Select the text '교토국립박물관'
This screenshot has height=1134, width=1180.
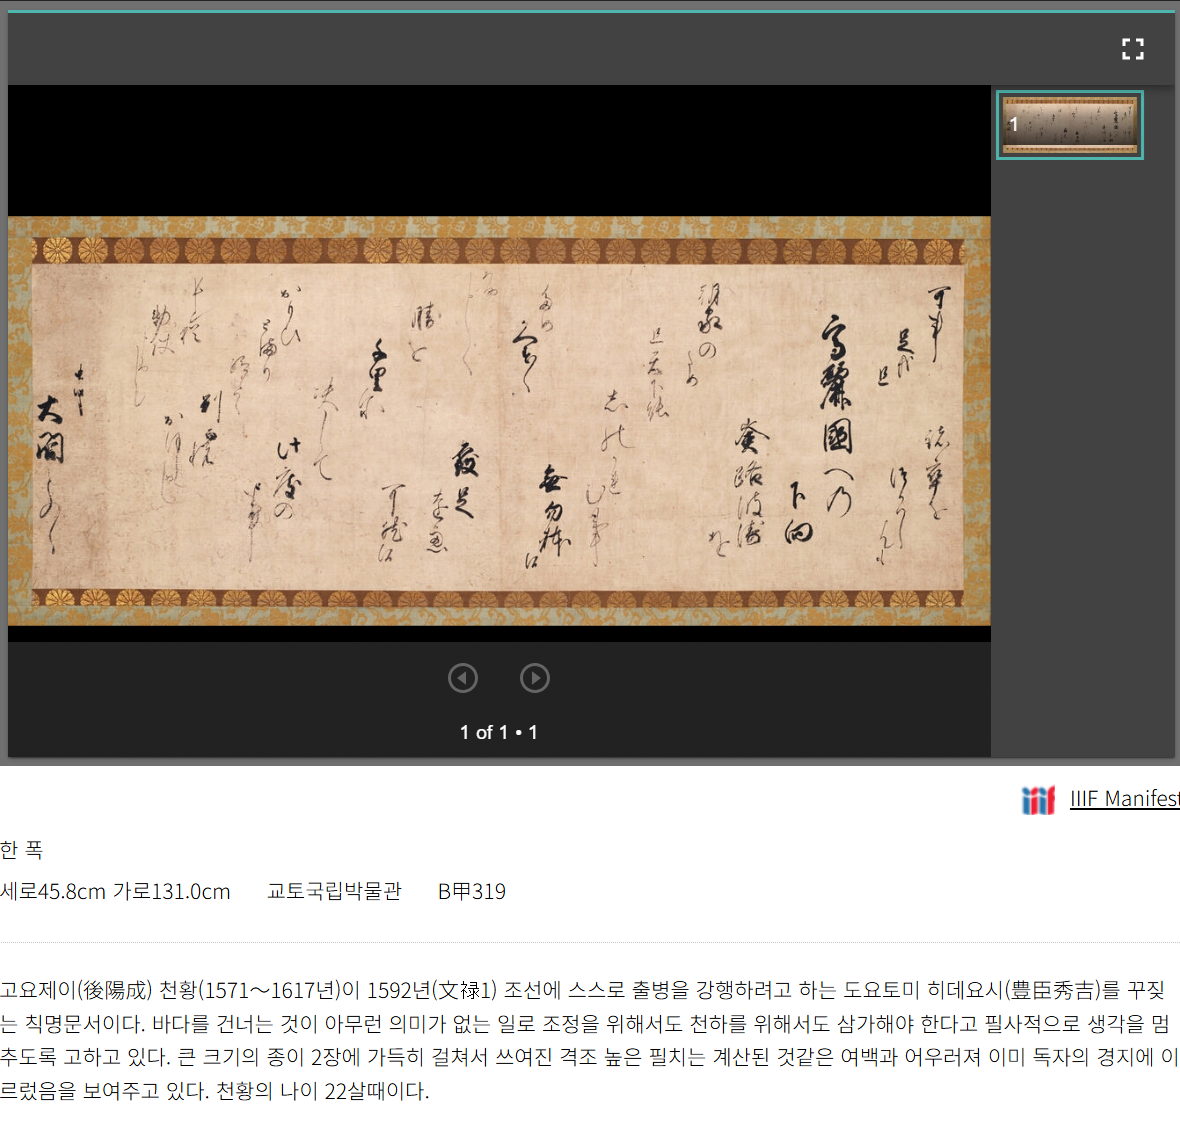click(x=334, y=891)
